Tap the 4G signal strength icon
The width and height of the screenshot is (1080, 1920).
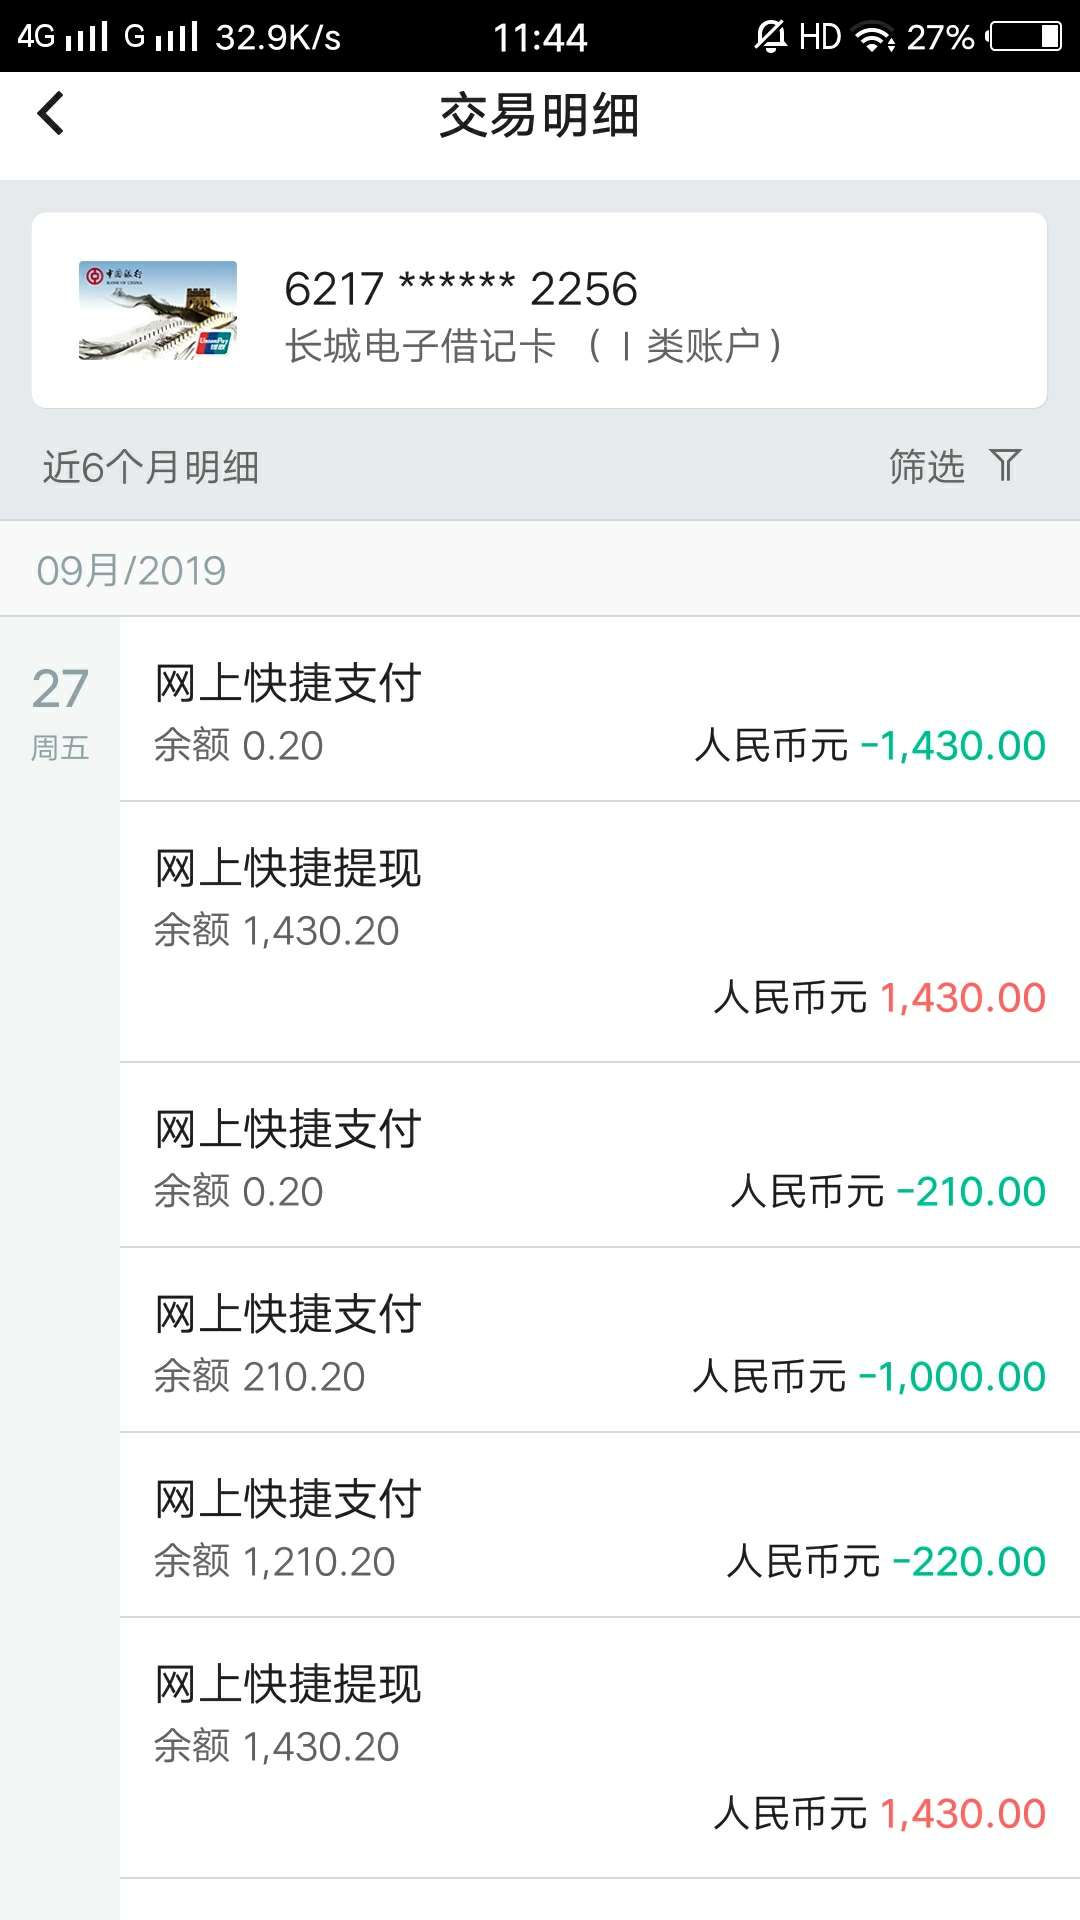click(62, 37)
